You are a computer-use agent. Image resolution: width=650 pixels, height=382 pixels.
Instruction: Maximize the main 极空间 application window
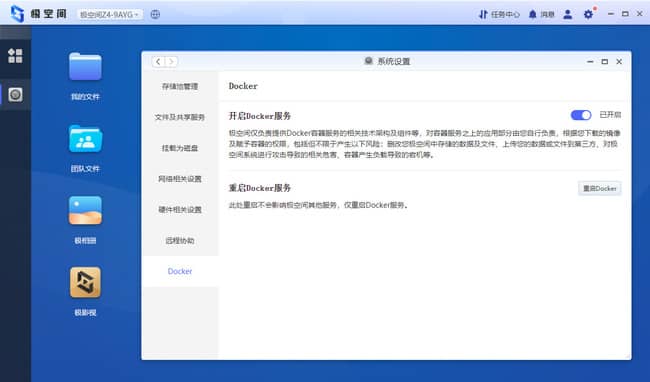tap(625, 14)
